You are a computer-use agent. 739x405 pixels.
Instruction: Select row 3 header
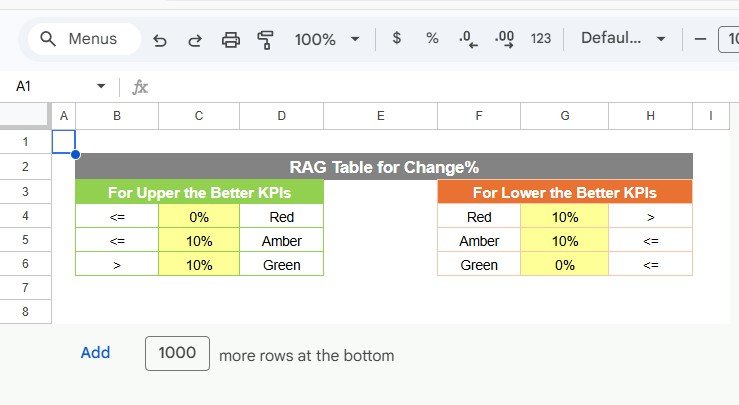pyautogui.click(x=25, y=192)
